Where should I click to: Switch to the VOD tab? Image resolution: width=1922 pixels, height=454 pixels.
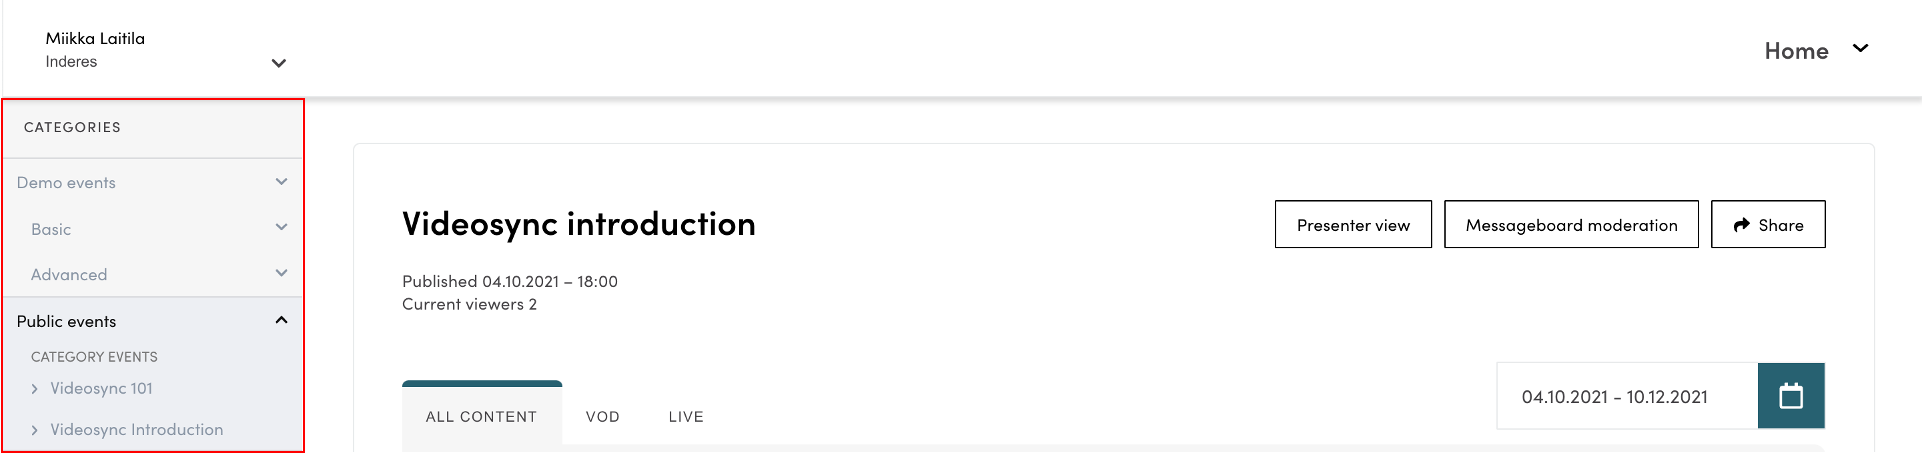point(602,417)
